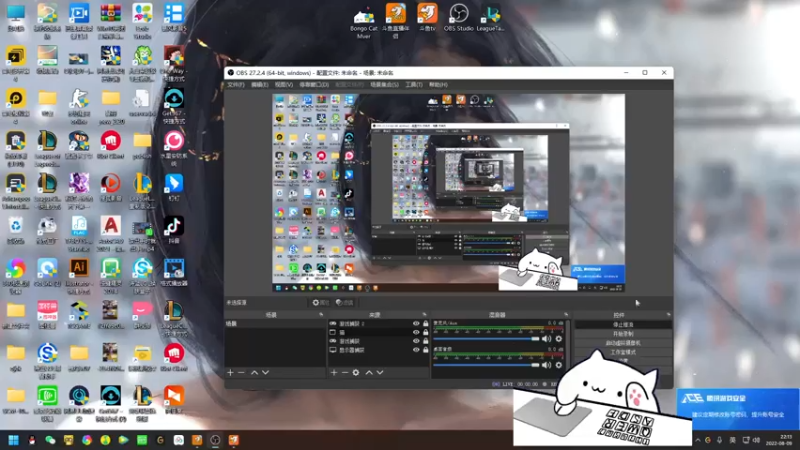The image size is (800, 450).
Task: Open the 停靠窗口(D) menu
Action: (314, 85)
